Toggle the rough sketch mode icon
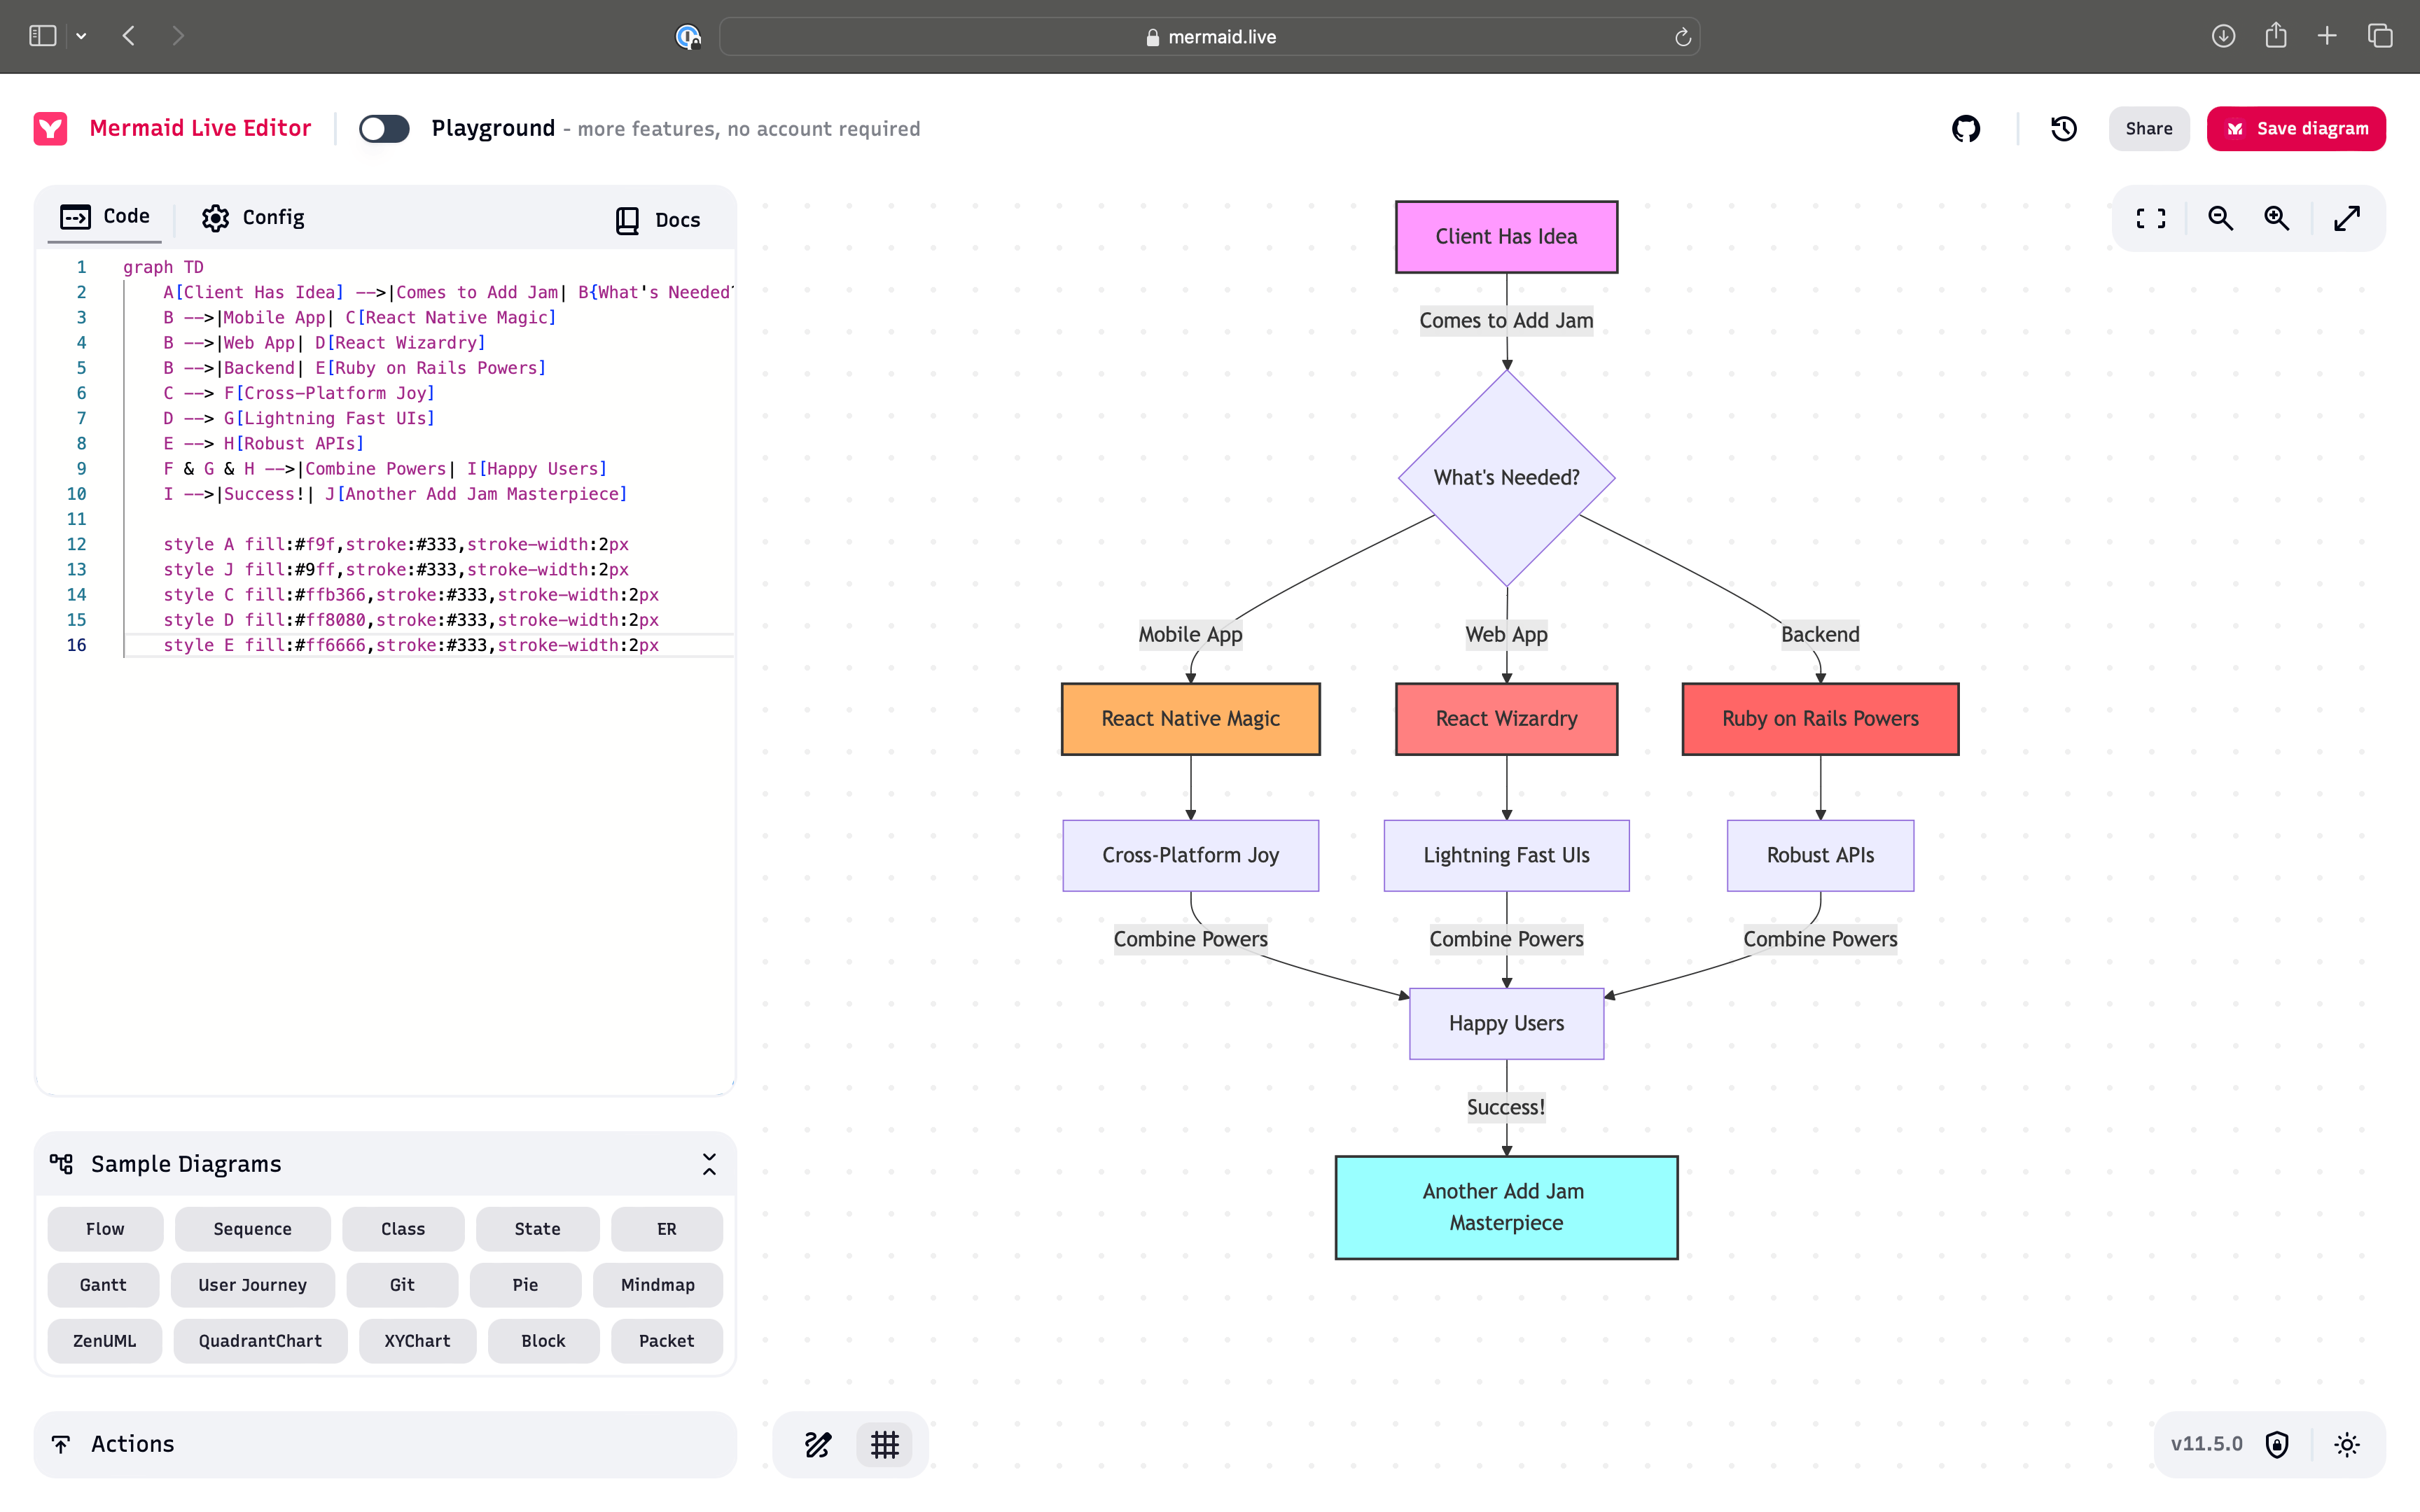The image size is (2420, 1512). click(818, 1444)
